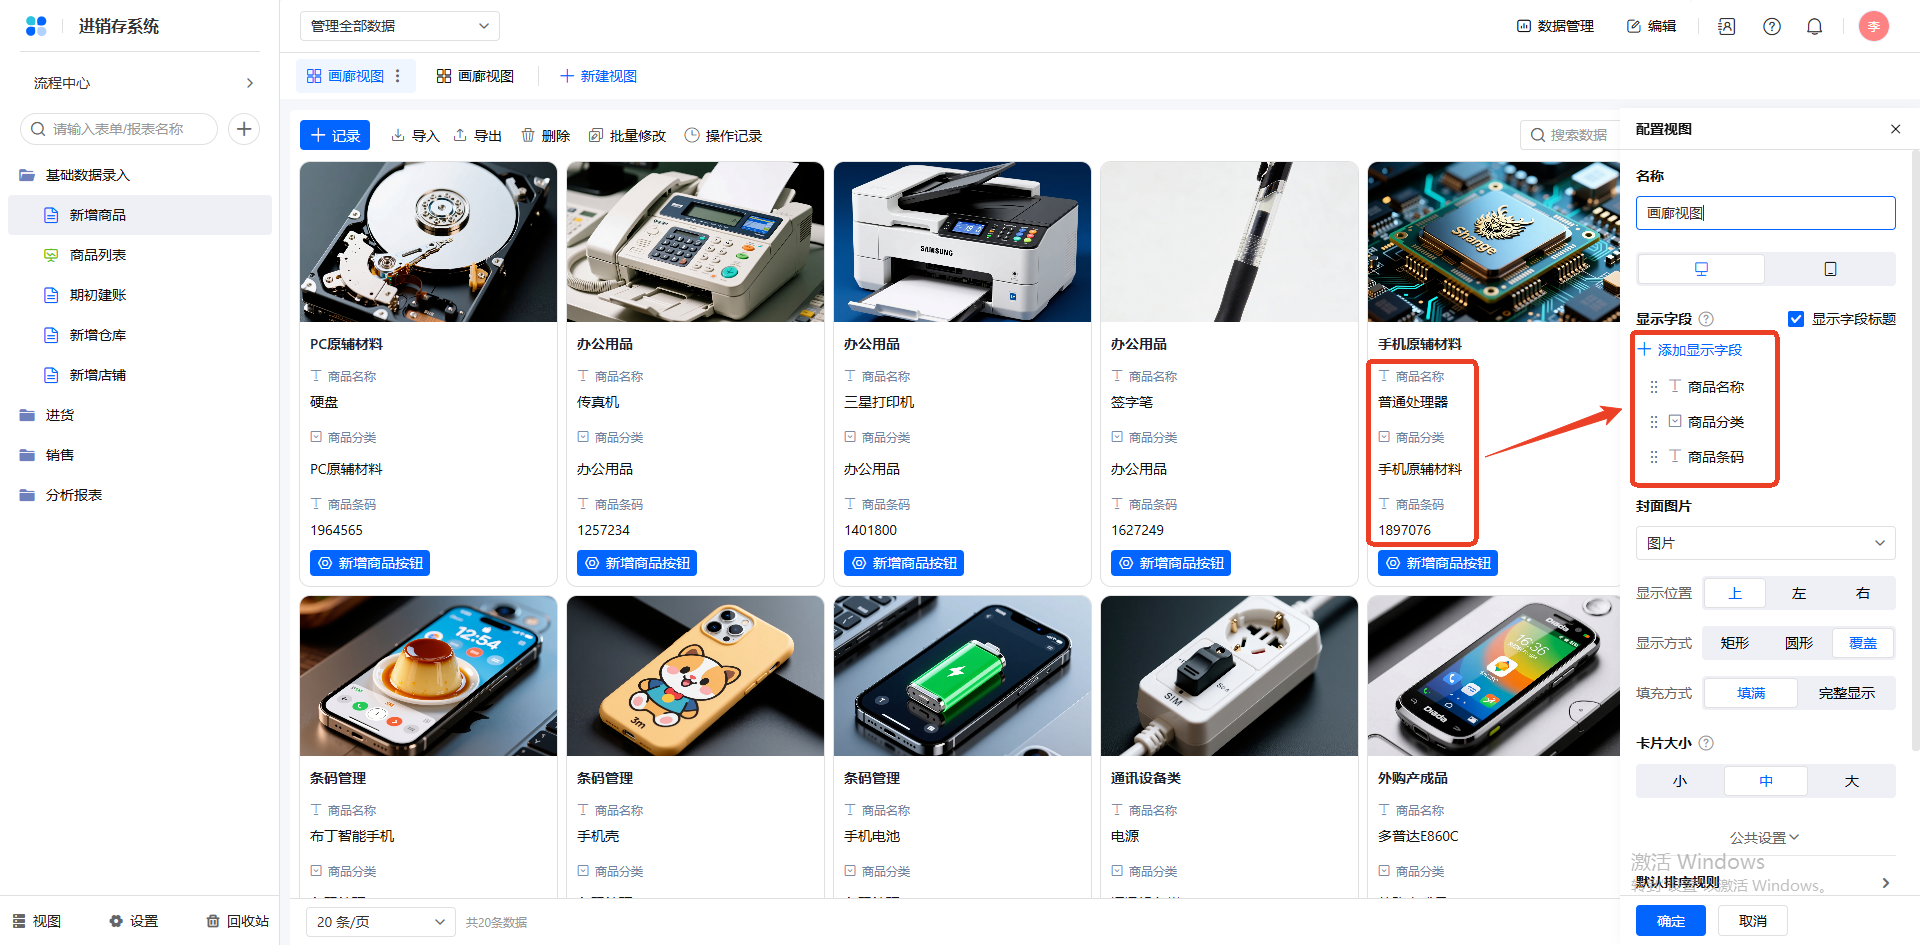Open the help question mark icon

click(1771, 27)
